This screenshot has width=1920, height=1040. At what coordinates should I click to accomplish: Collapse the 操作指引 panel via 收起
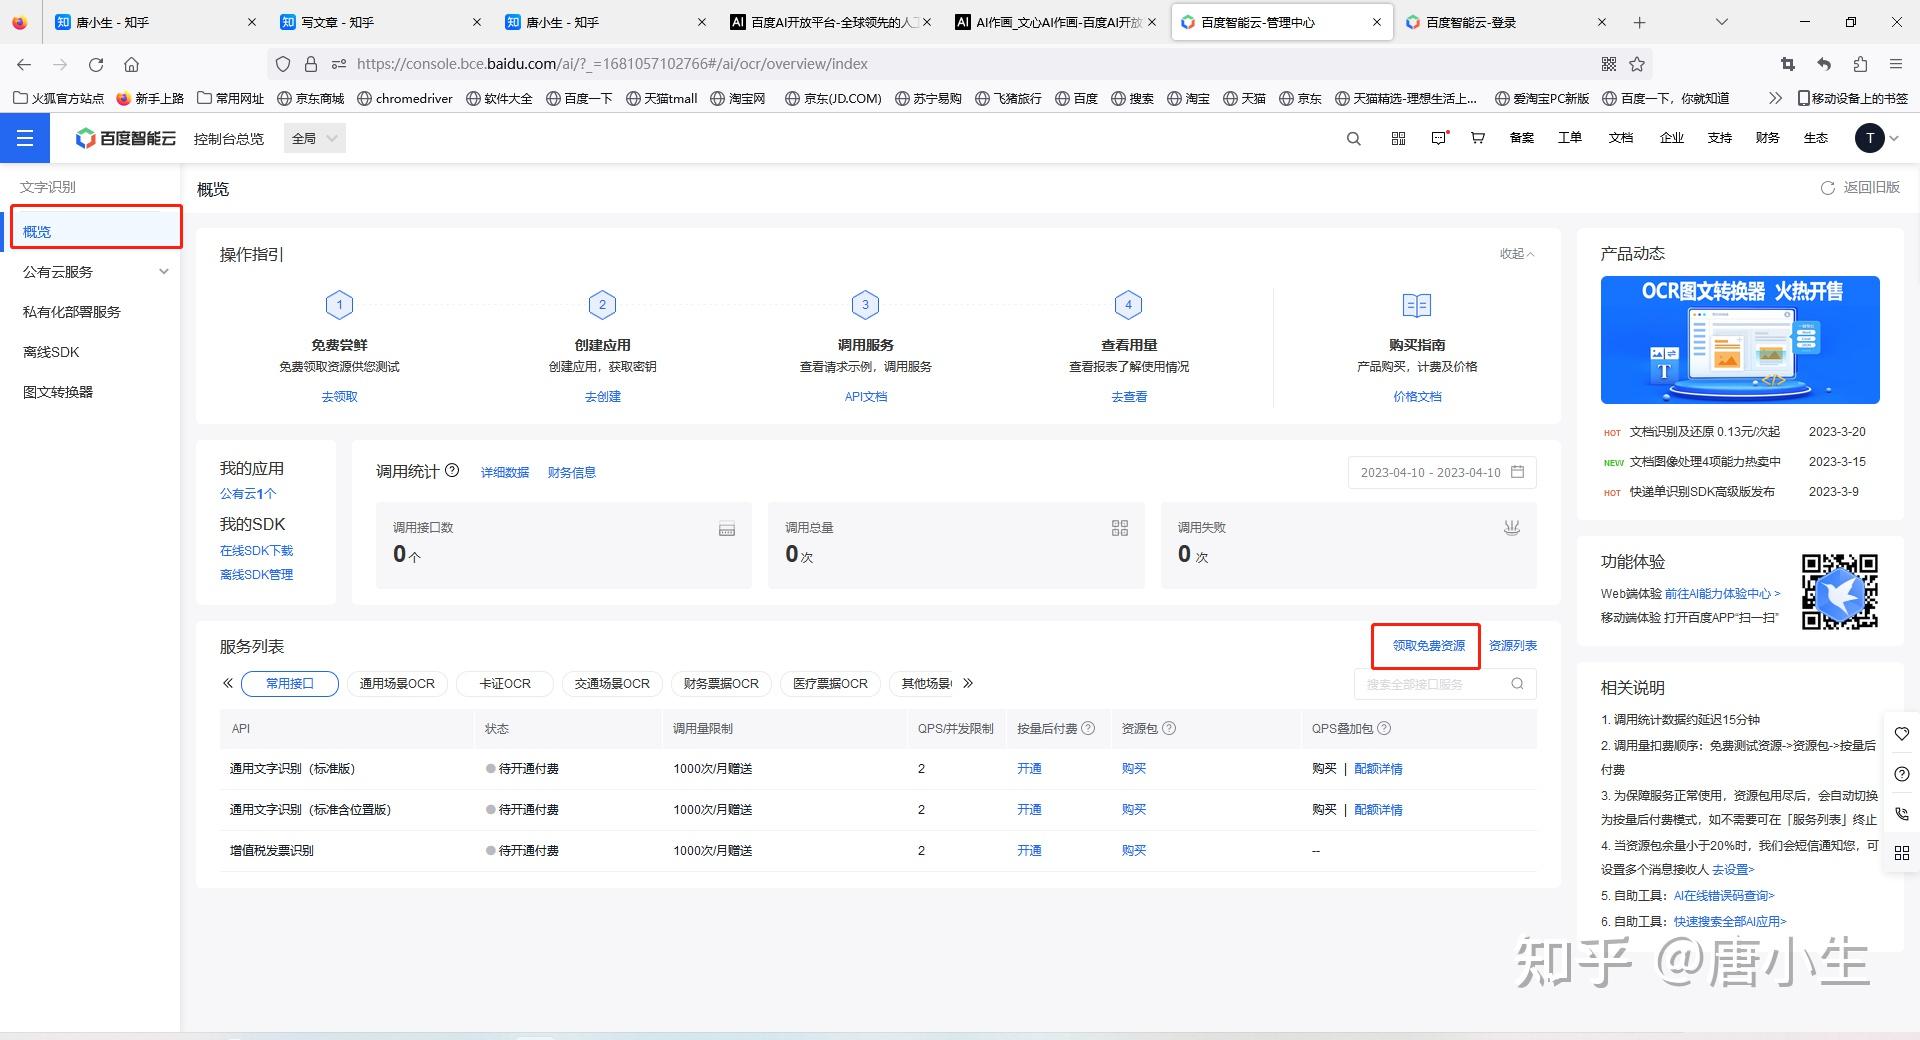tap(1516, 254)
